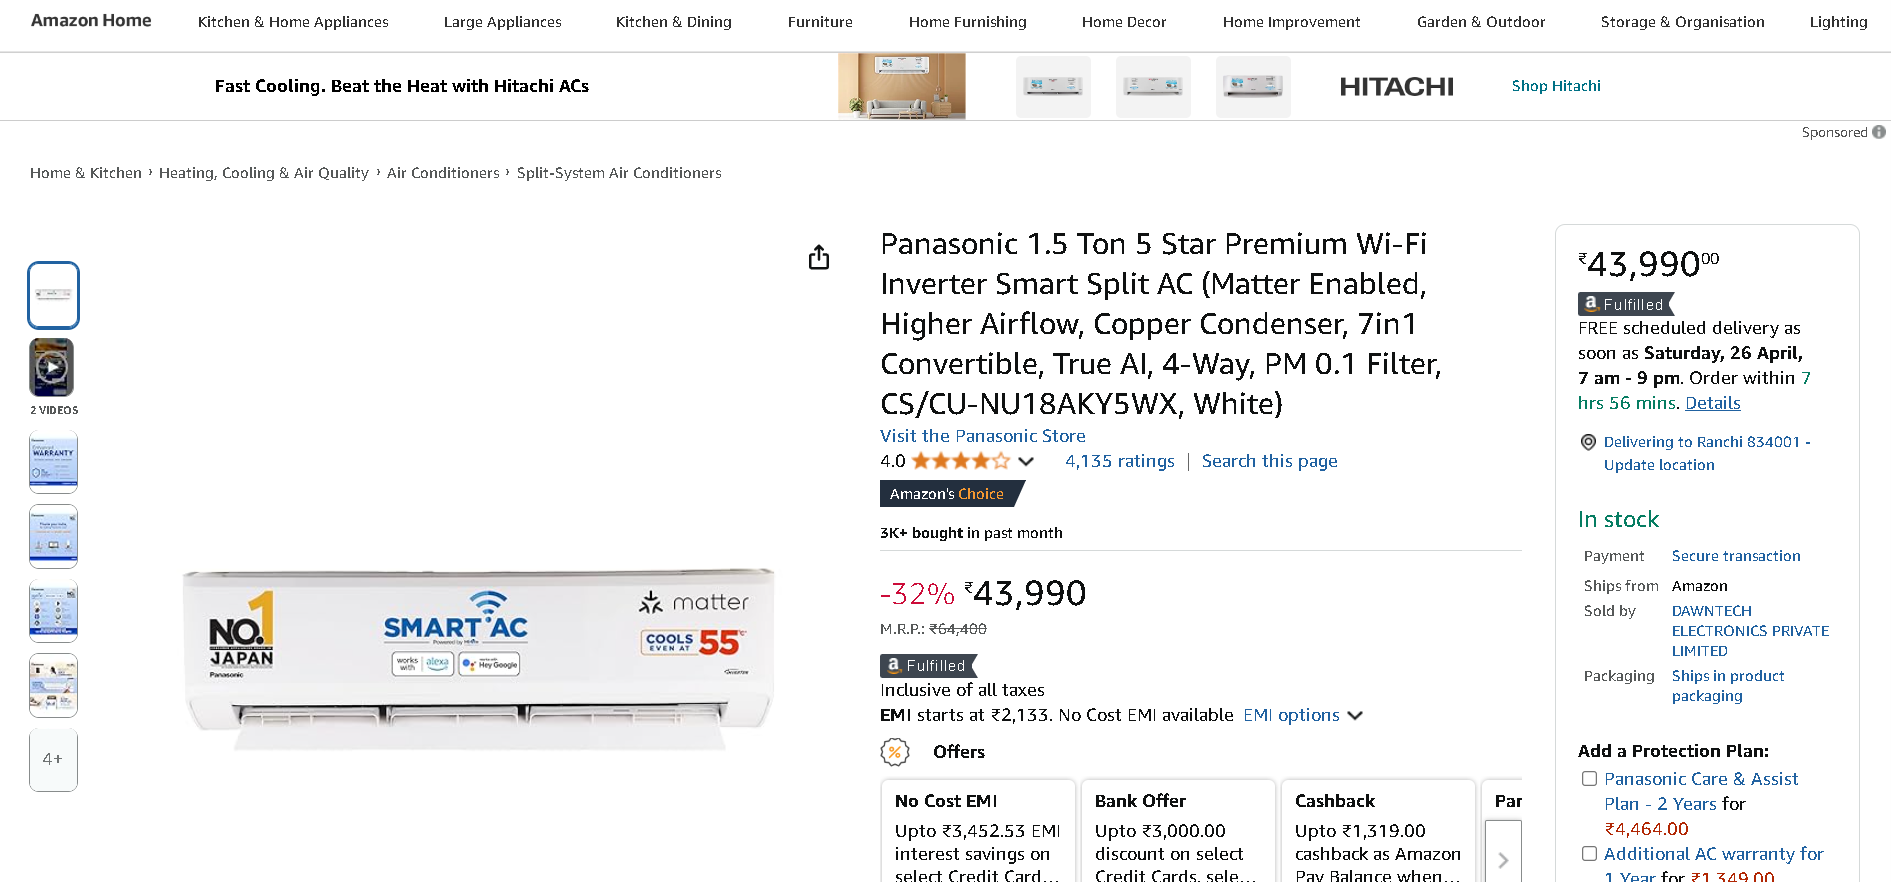This screenshot has width=1891, height=882.
Task: Play the product video thumbnail
Action: pos(52,367)
